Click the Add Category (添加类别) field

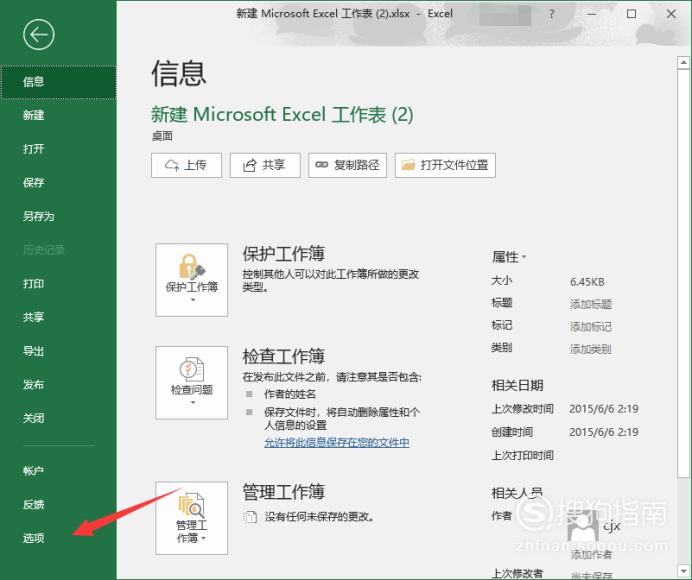tap(590, 349)
